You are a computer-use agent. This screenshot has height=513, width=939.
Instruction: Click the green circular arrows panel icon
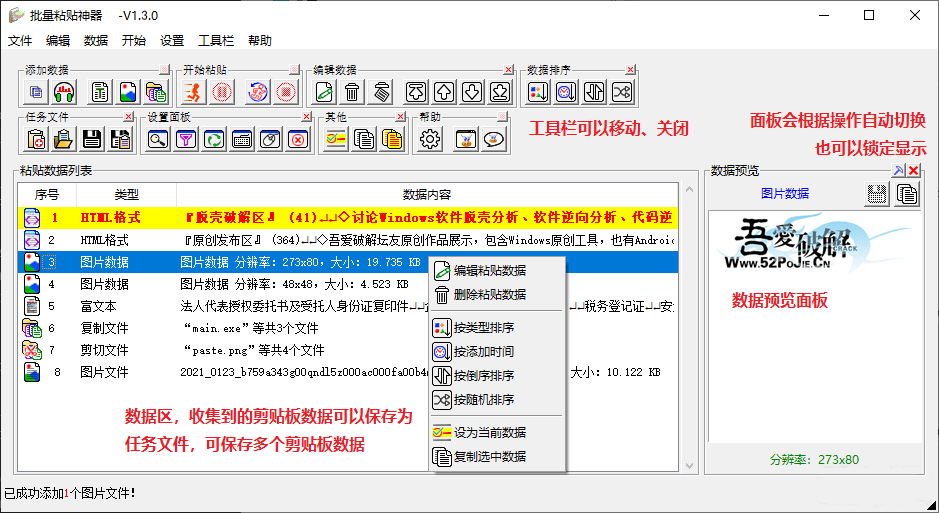(x=214, y=139)
